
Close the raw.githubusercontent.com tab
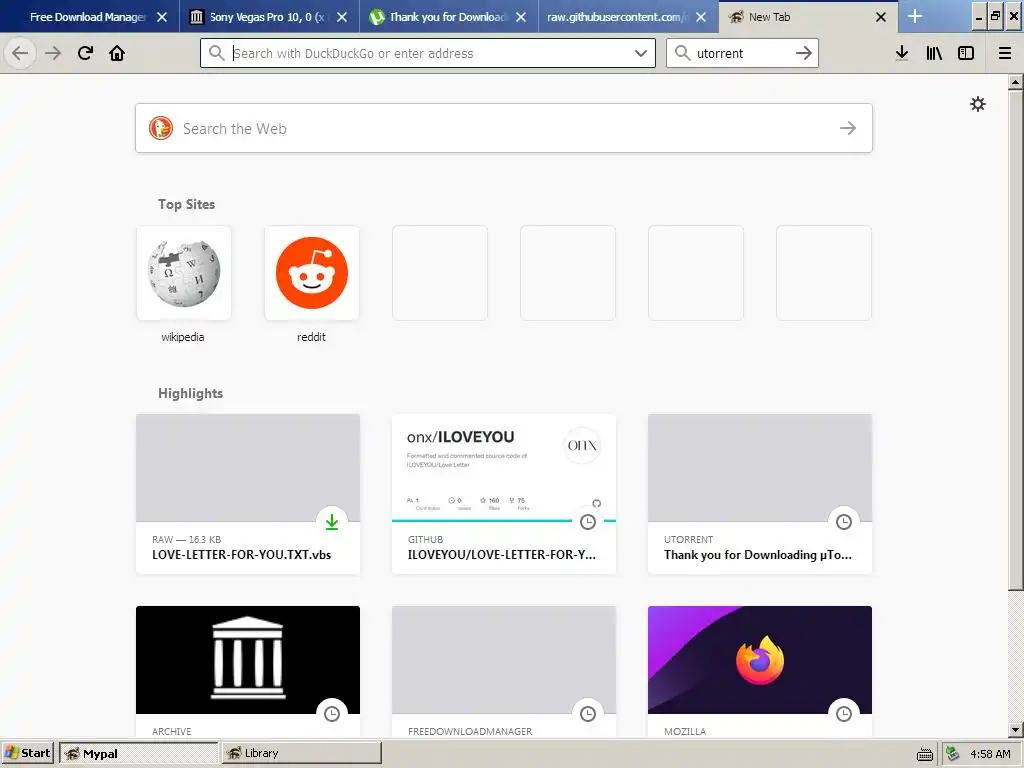pyautogui.click(x=701, y=17)
